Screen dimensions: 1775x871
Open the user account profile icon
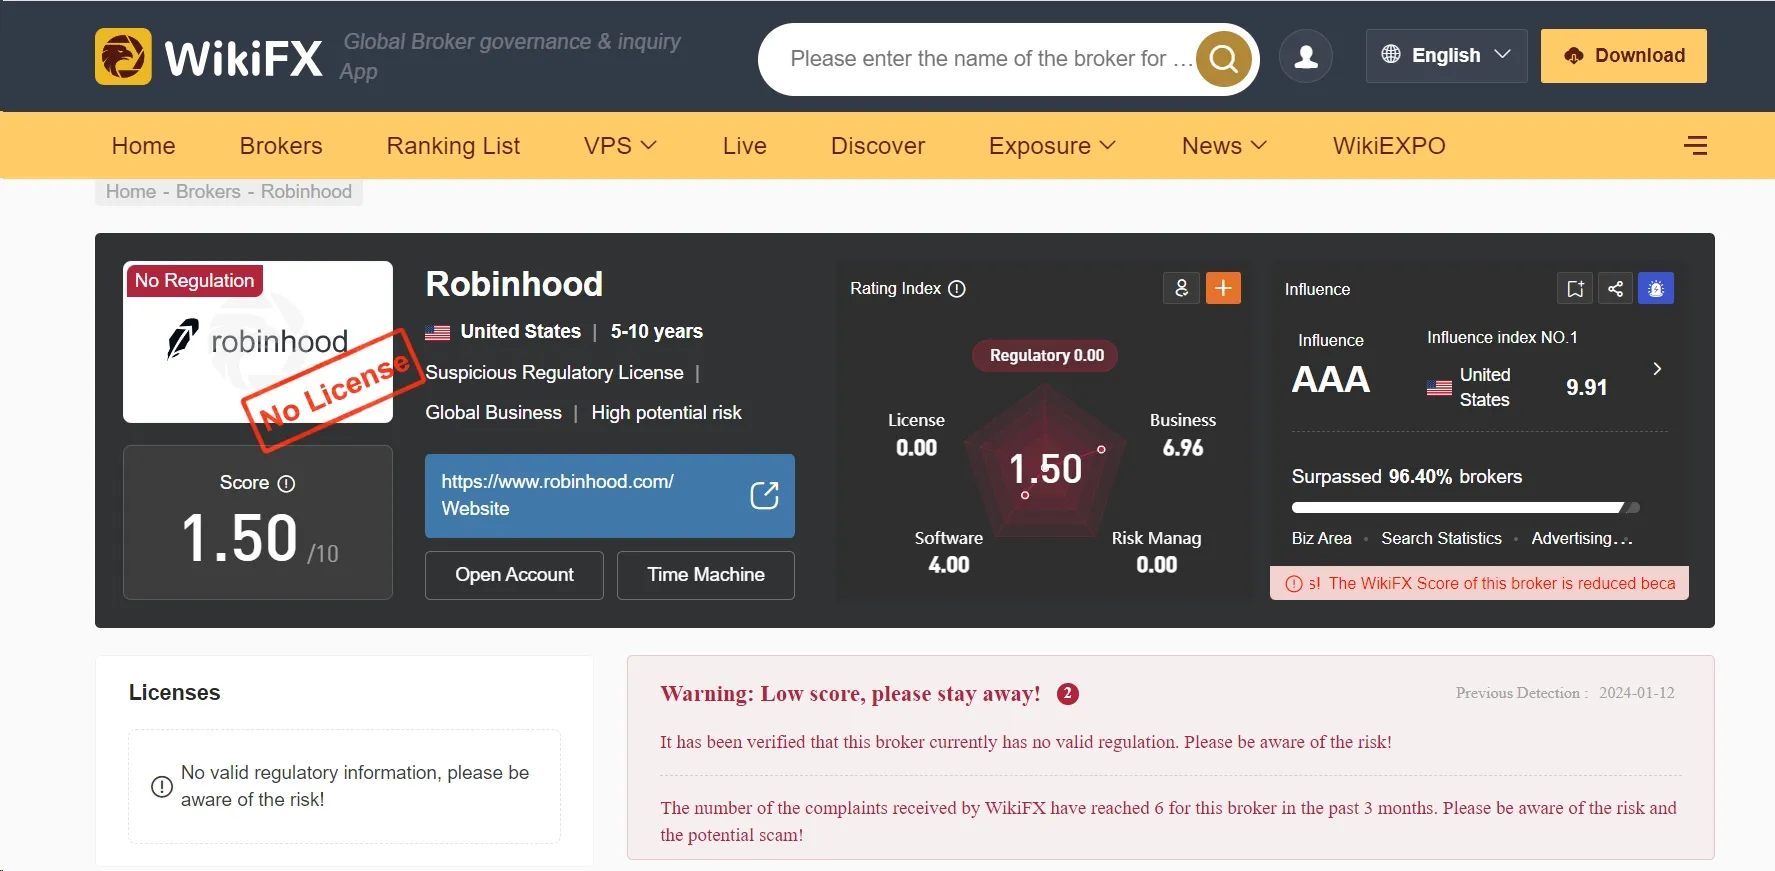(1306, 56)
